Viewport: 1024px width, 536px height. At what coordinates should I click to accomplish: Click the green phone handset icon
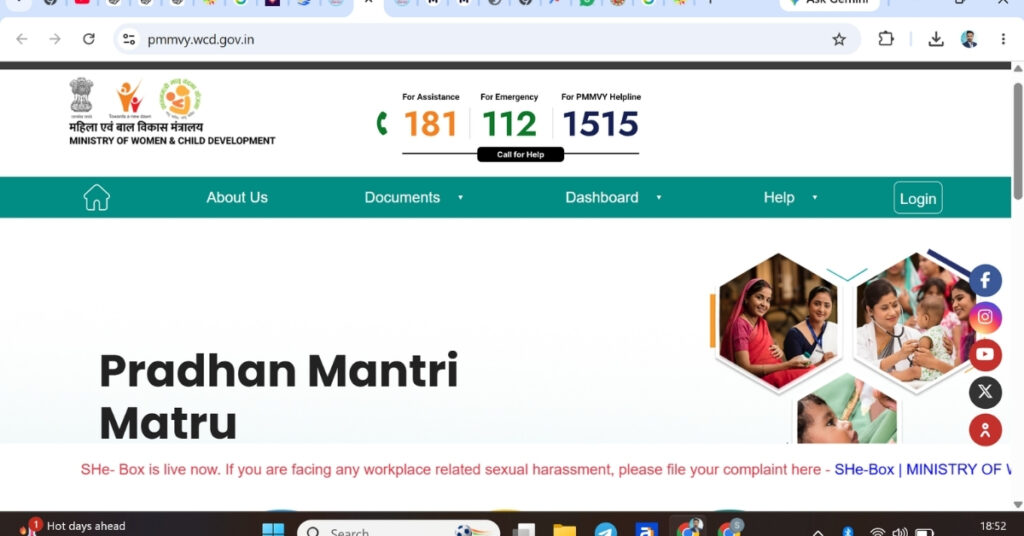point(383,123)
